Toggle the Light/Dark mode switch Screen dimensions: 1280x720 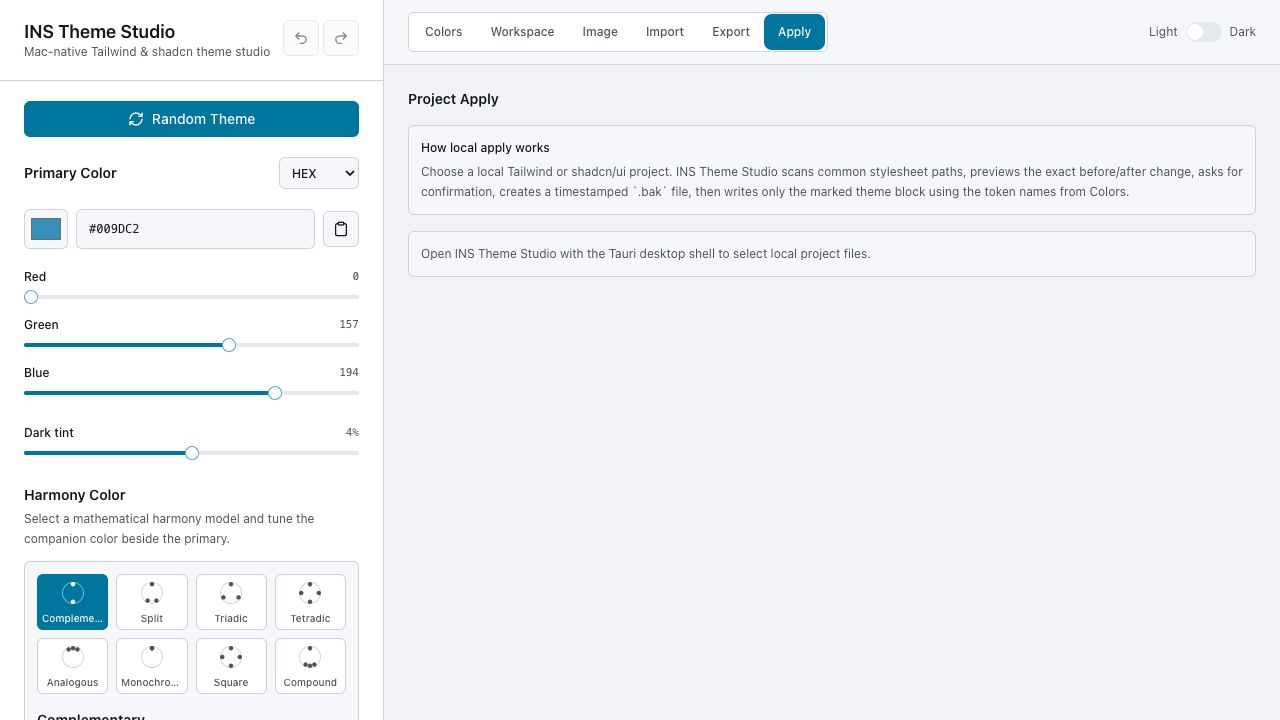click(x=1204, y=32)
